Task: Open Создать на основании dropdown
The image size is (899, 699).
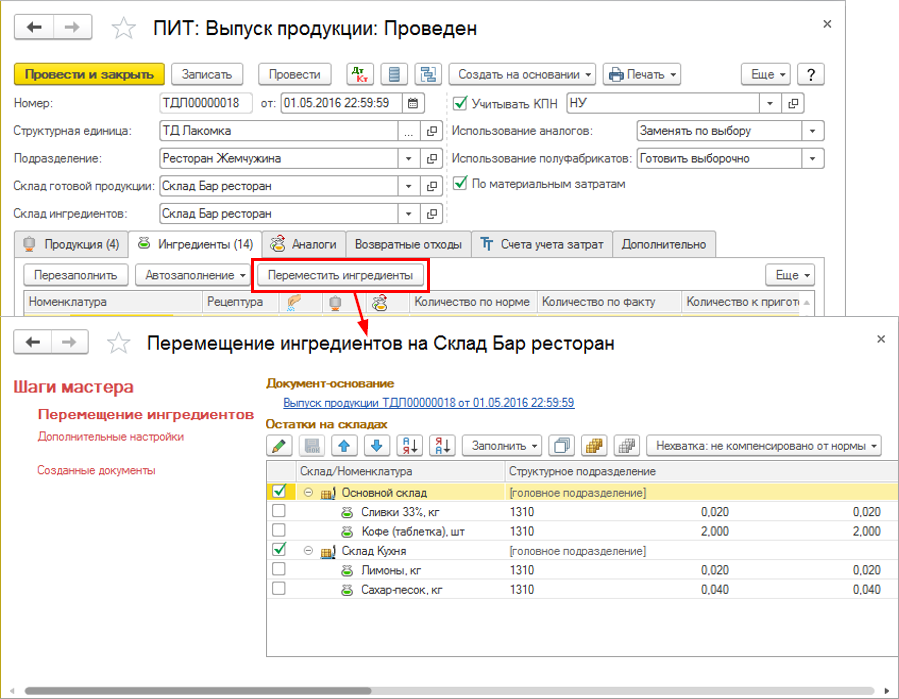Action: [522, 74]
